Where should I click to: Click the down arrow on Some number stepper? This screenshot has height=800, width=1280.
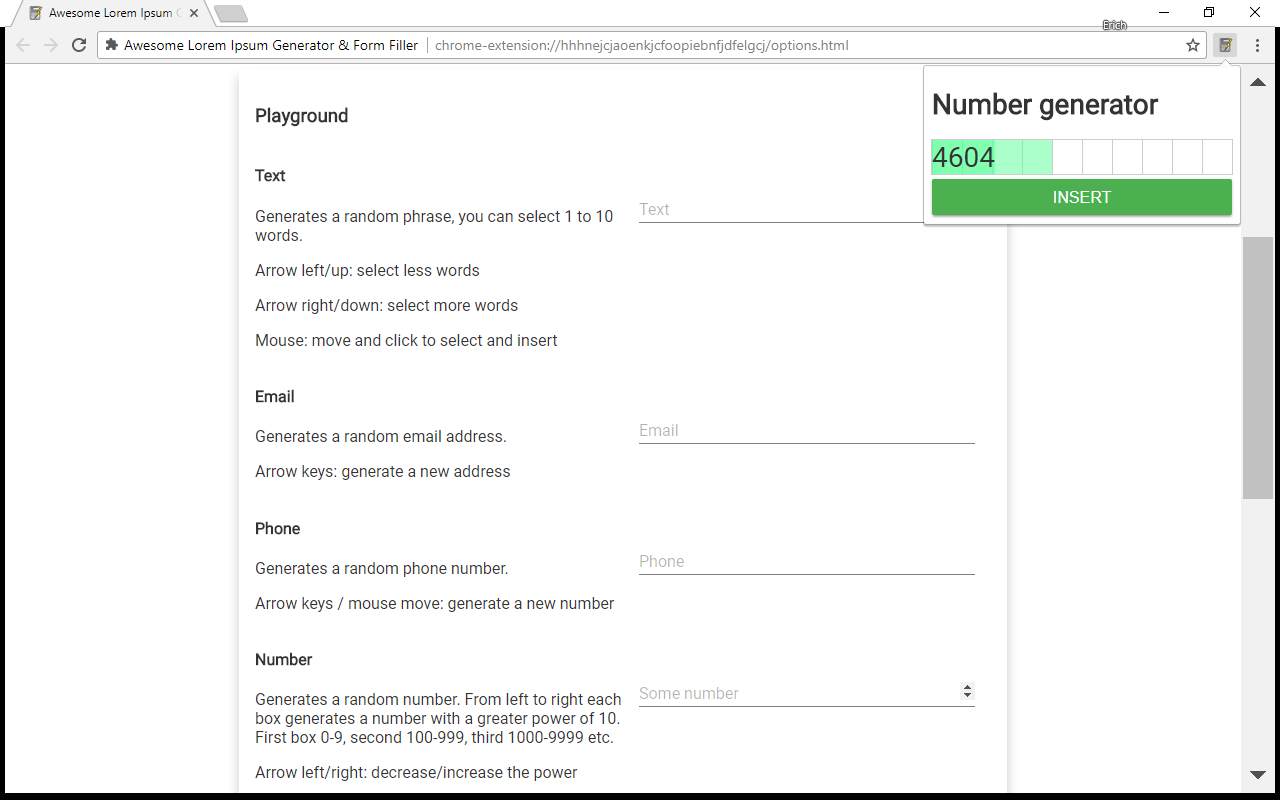click(x=967, y=695)
